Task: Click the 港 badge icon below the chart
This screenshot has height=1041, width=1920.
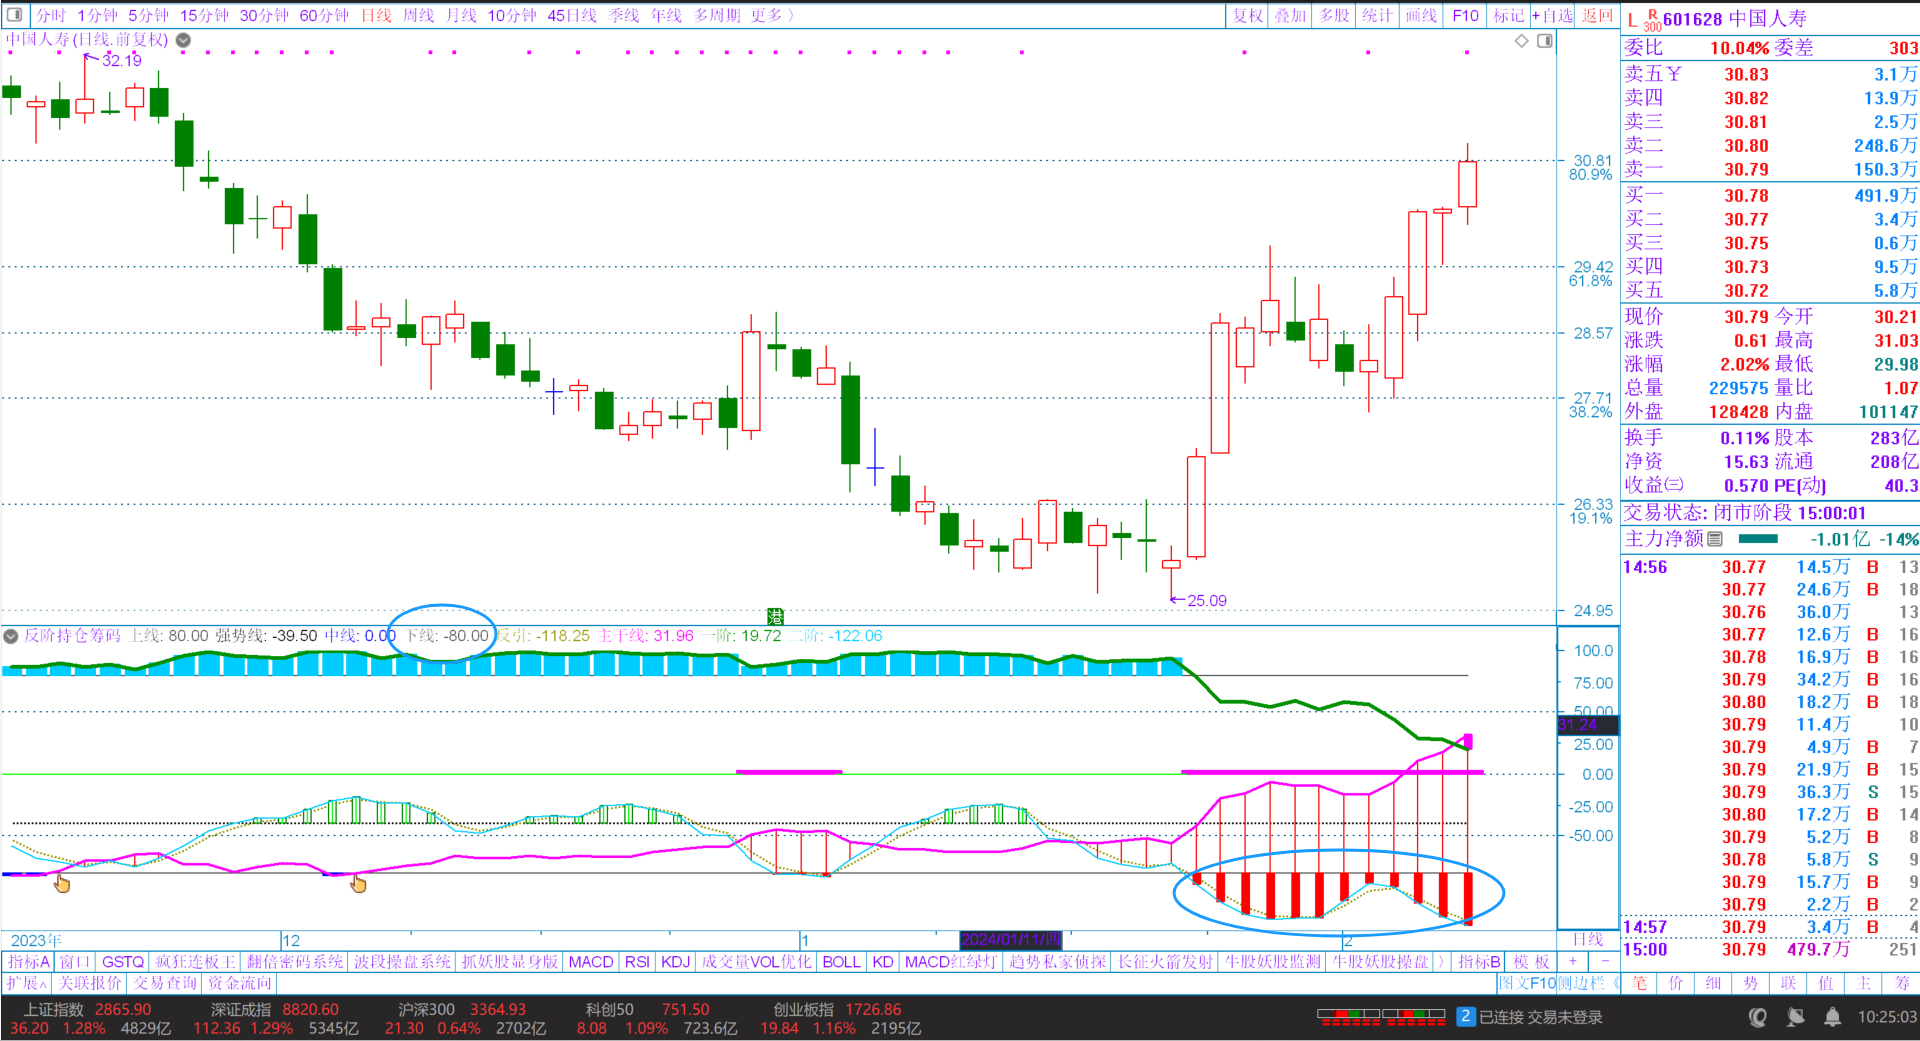Action: tap(775, 617)
